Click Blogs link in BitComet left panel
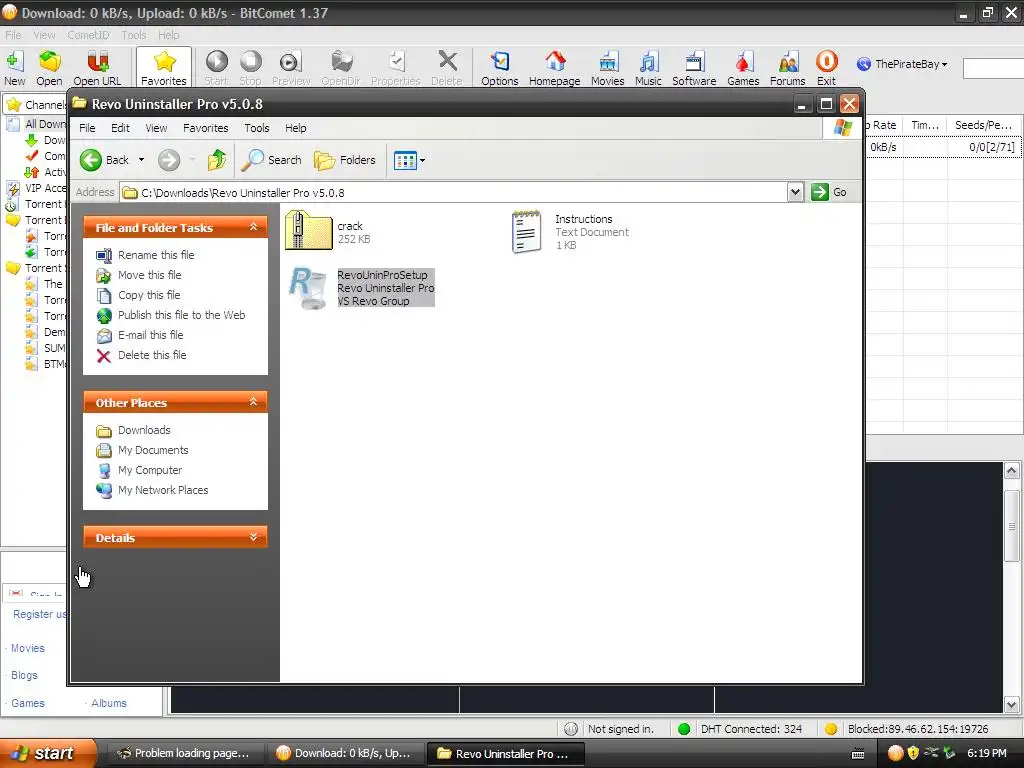Screen dimensions: 1024x768 click(x=24, y=675)
